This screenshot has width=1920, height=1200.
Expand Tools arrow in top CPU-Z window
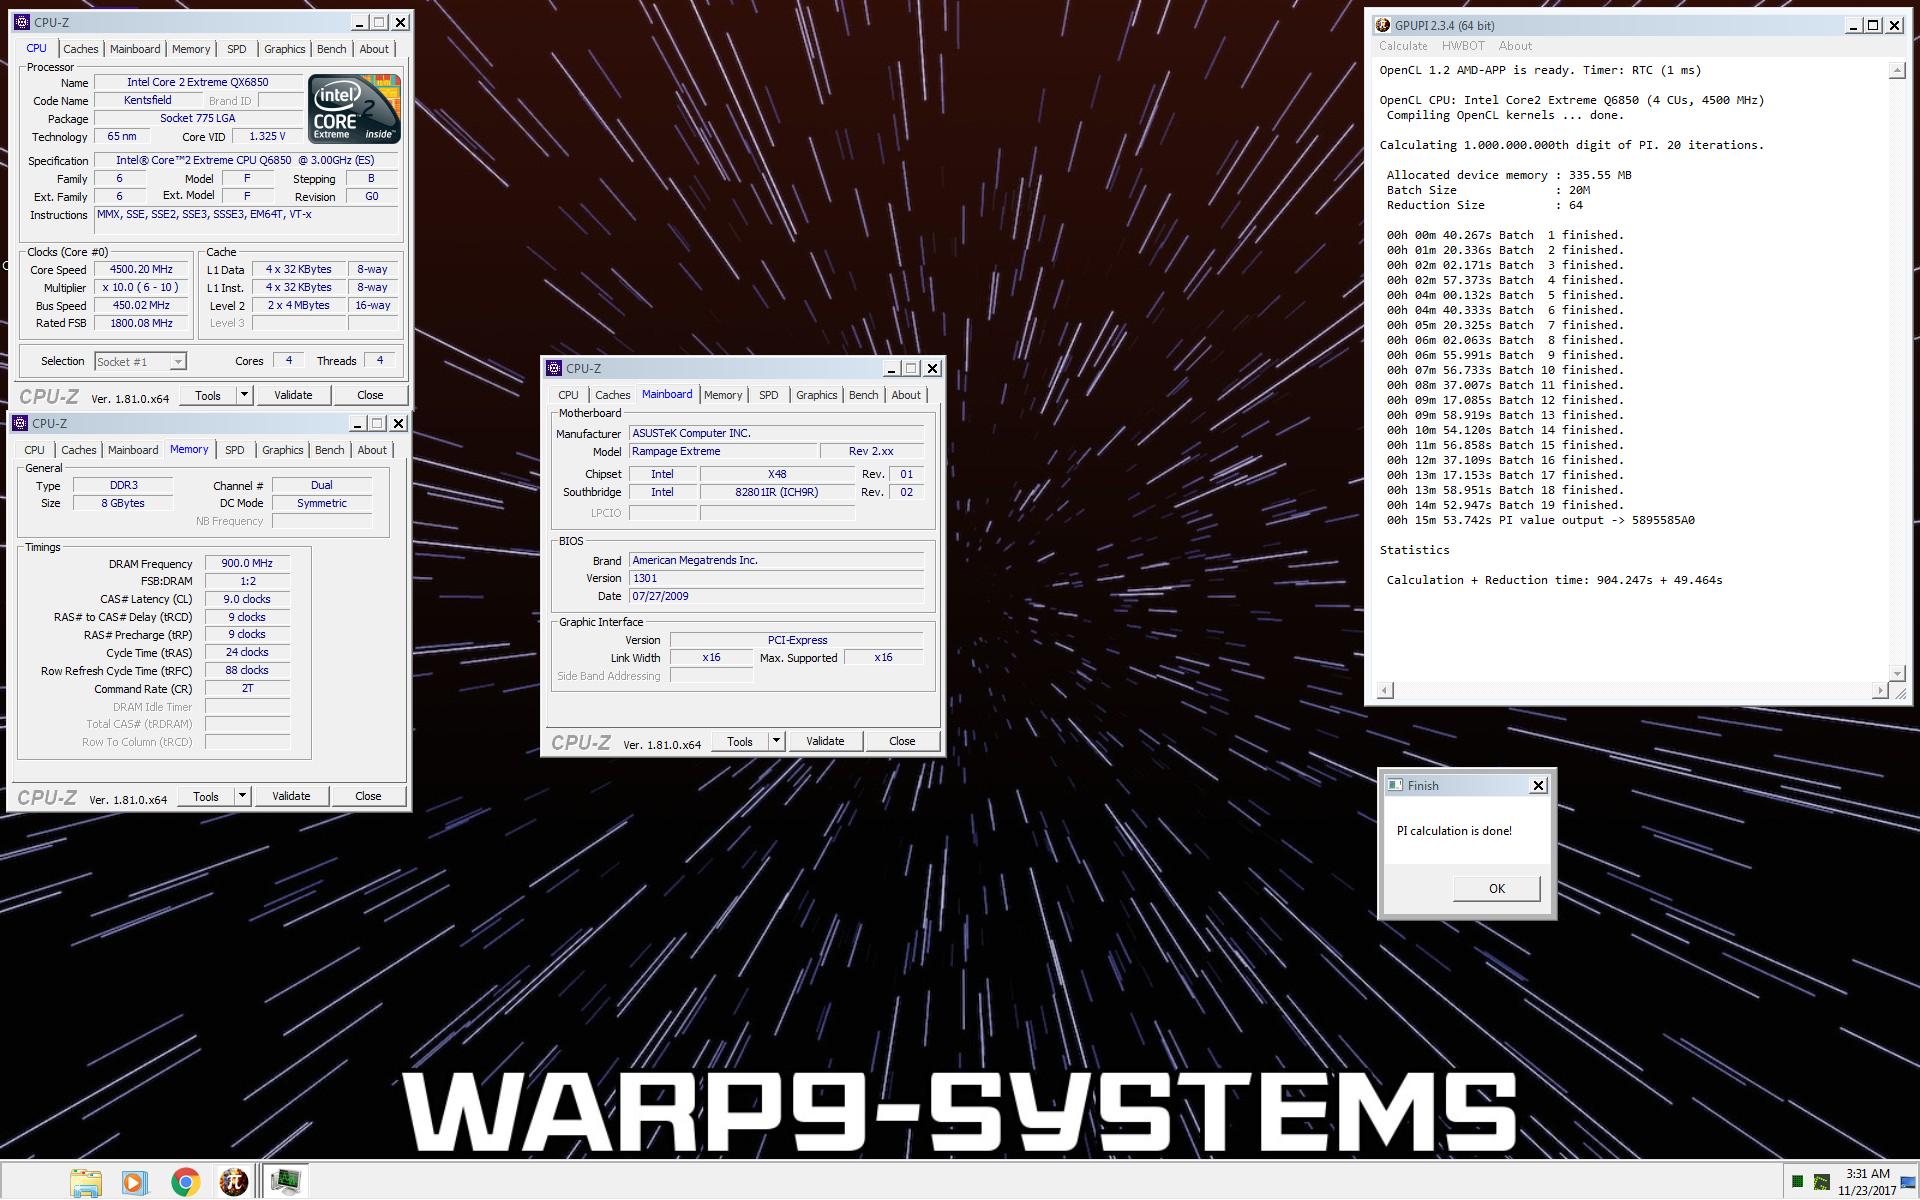point(243,395)
